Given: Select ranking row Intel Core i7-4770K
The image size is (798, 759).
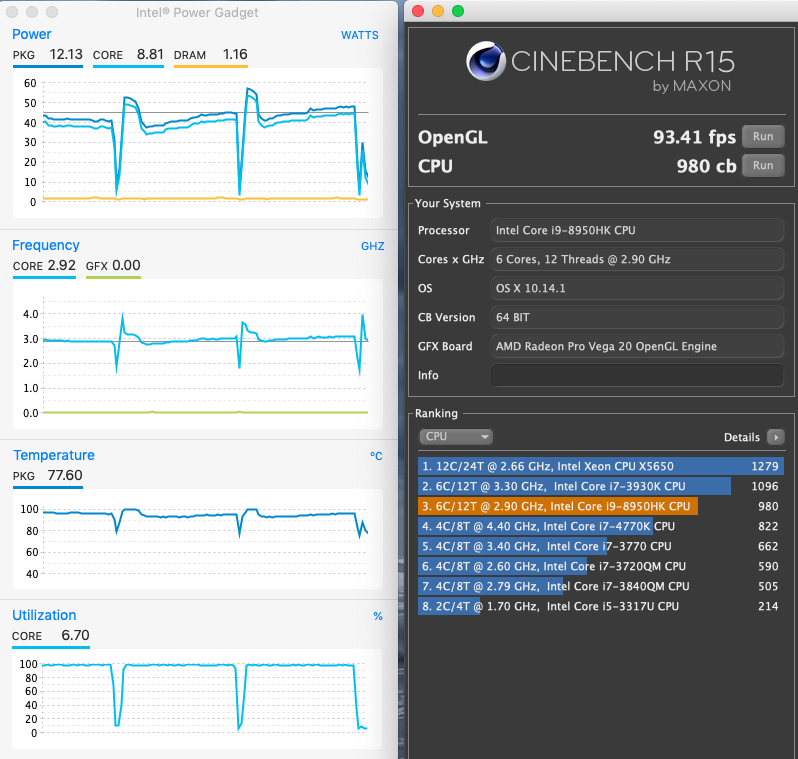Looking at the screenshot, I should [x=601, y=526].
